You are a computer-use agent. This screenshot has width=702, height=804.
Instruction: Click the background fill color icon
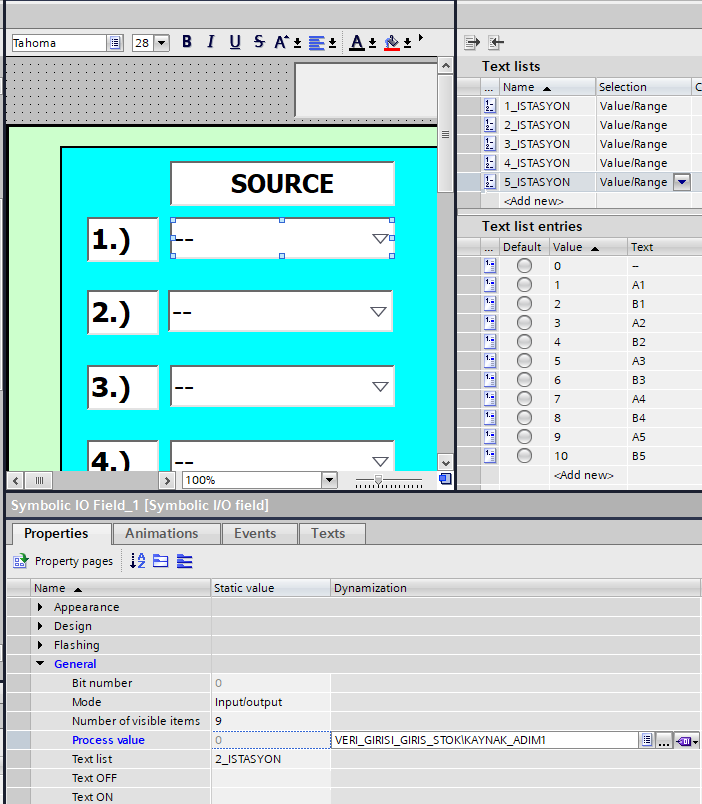pos(392,43)
